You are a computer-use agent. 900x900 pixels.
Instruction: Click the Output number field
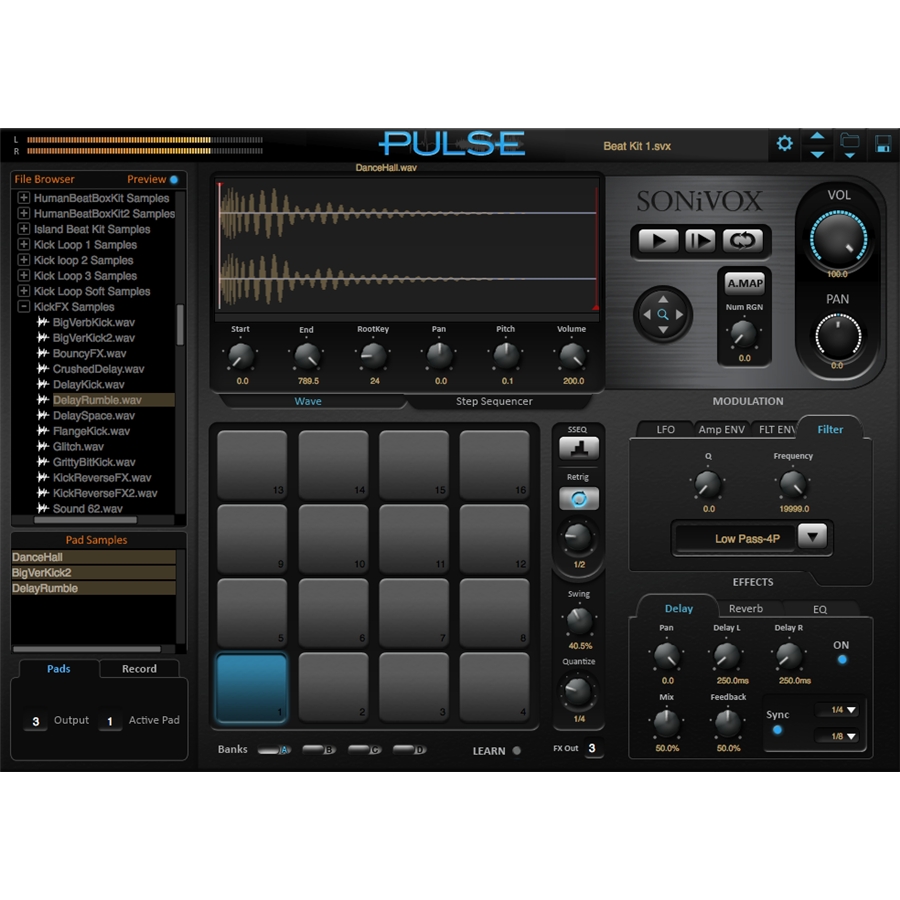tap(36, 721)
